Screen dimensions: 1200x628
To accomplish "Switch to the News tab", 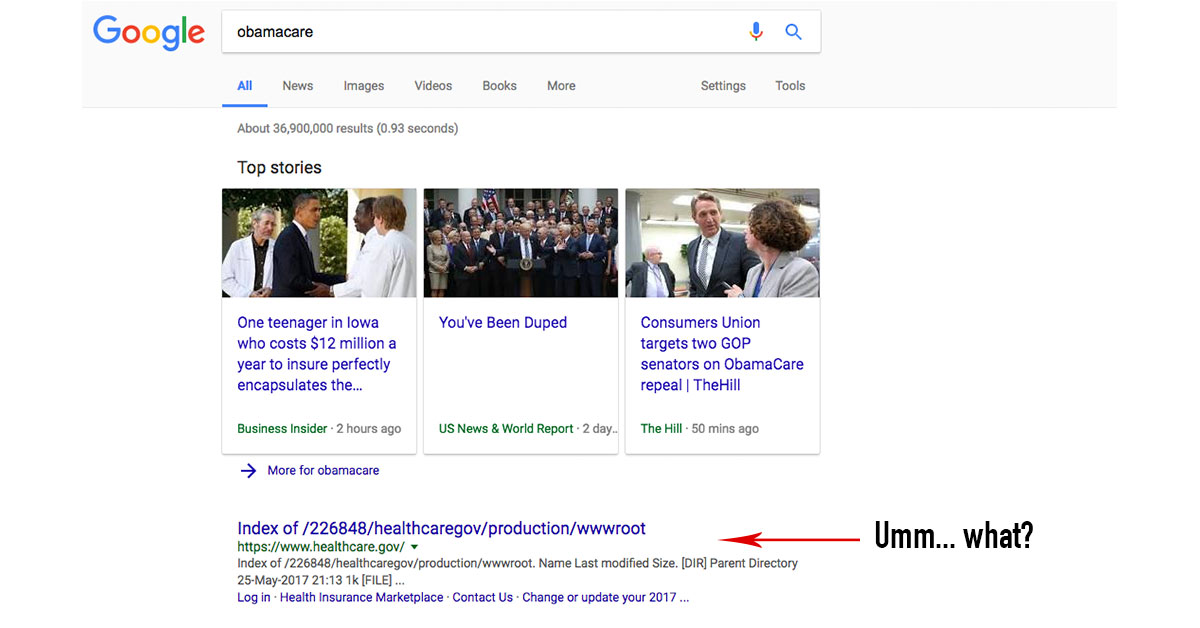I will (x=298, y=86).
